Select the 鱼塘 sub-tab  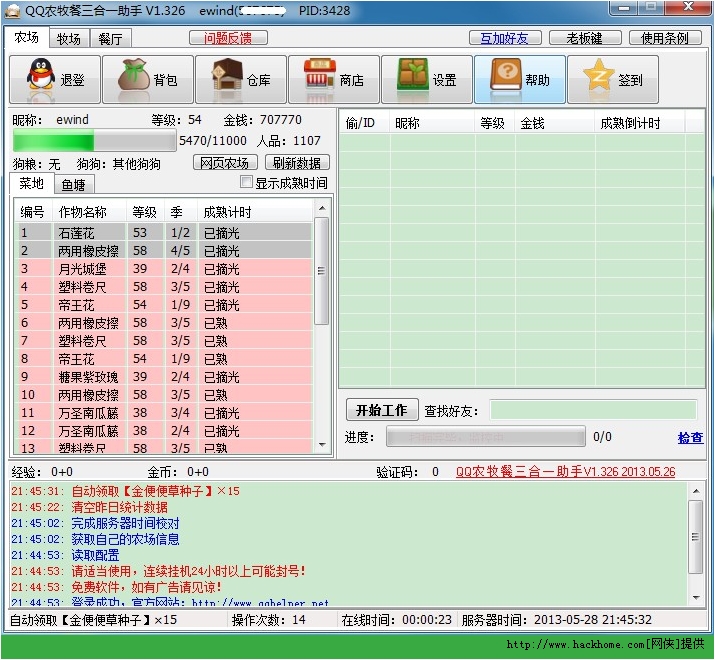pos(74,185)
